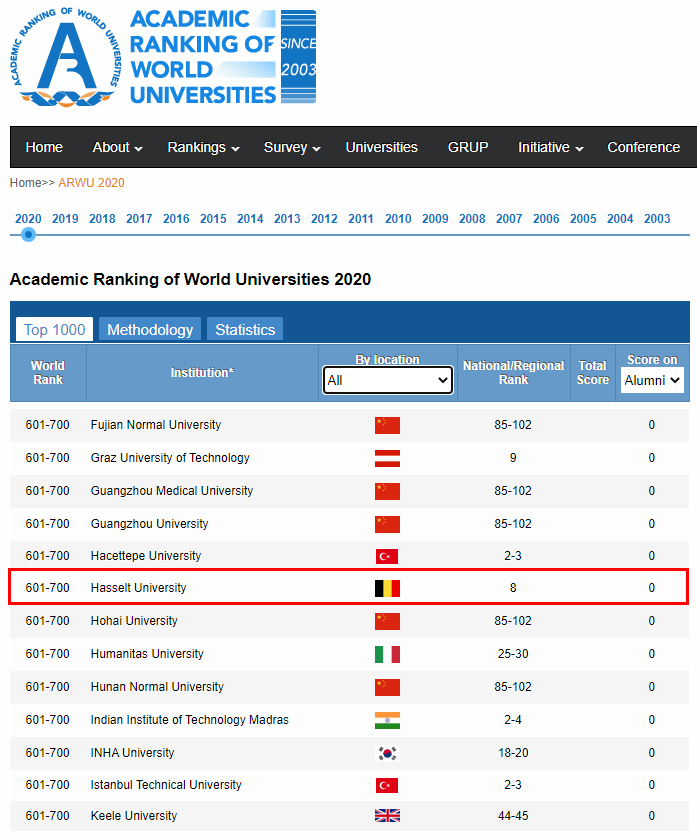Screen dimensions: 697x838
Task: Select year 2015 on timeline
Action: 213,219
